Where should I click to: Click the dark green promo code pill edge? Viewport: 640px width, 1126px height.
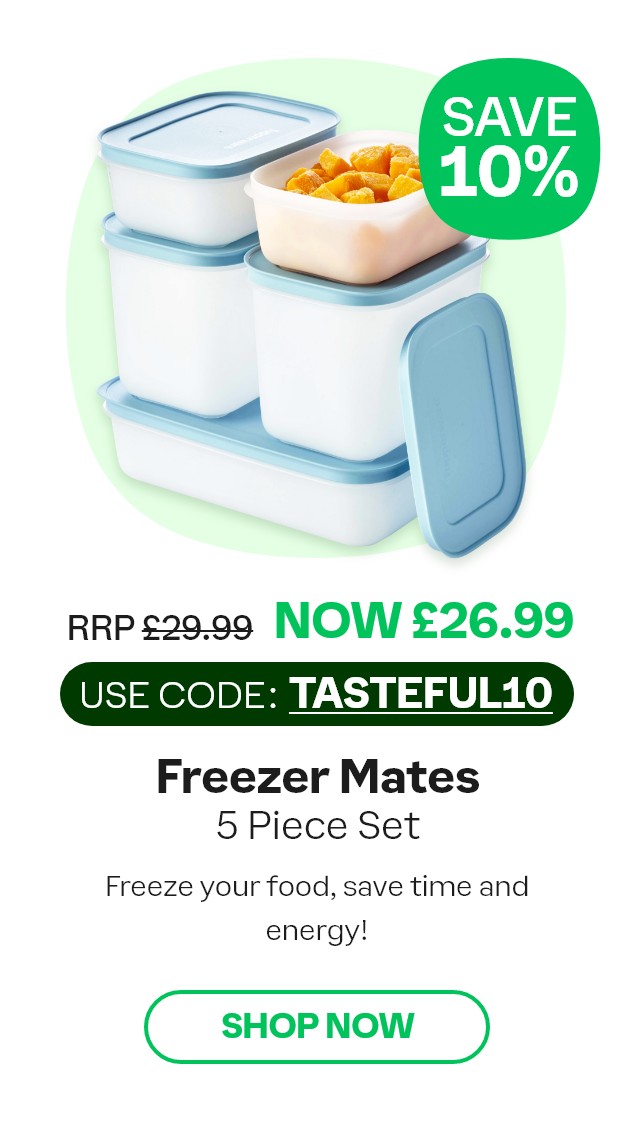tap(69, 694)
